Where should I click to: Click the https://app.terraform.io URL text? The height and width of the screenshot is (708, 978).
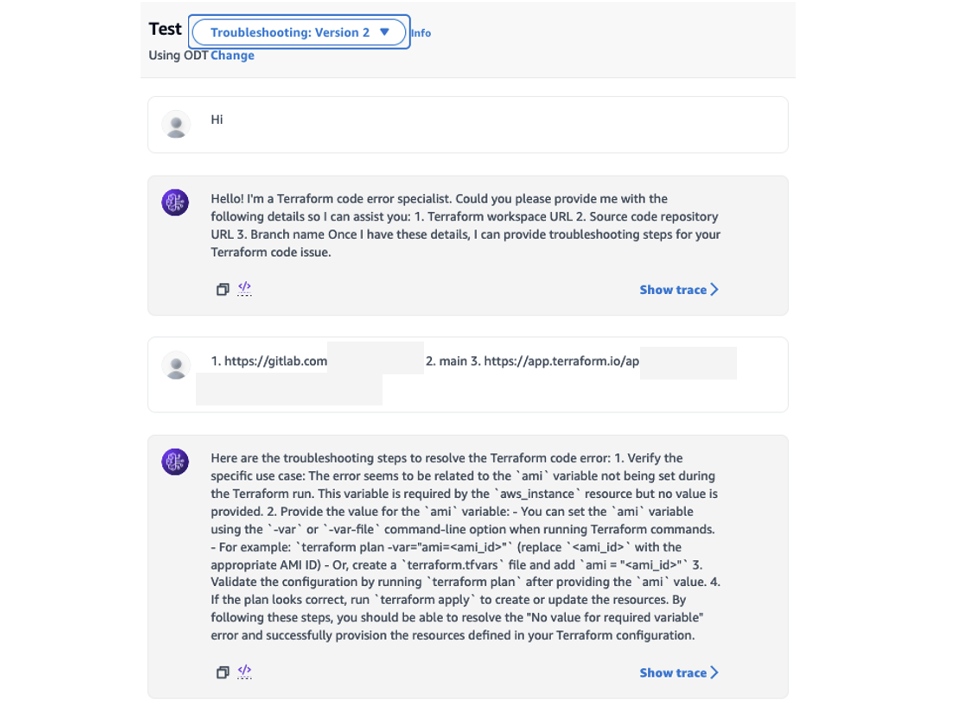tap(561, 361)
